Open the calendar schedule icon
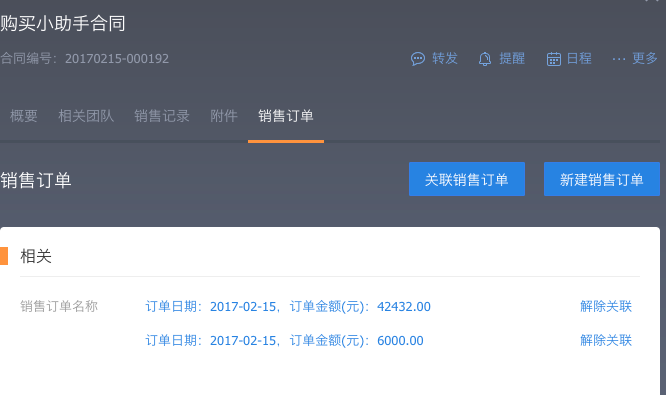 (x=553, y=59)
